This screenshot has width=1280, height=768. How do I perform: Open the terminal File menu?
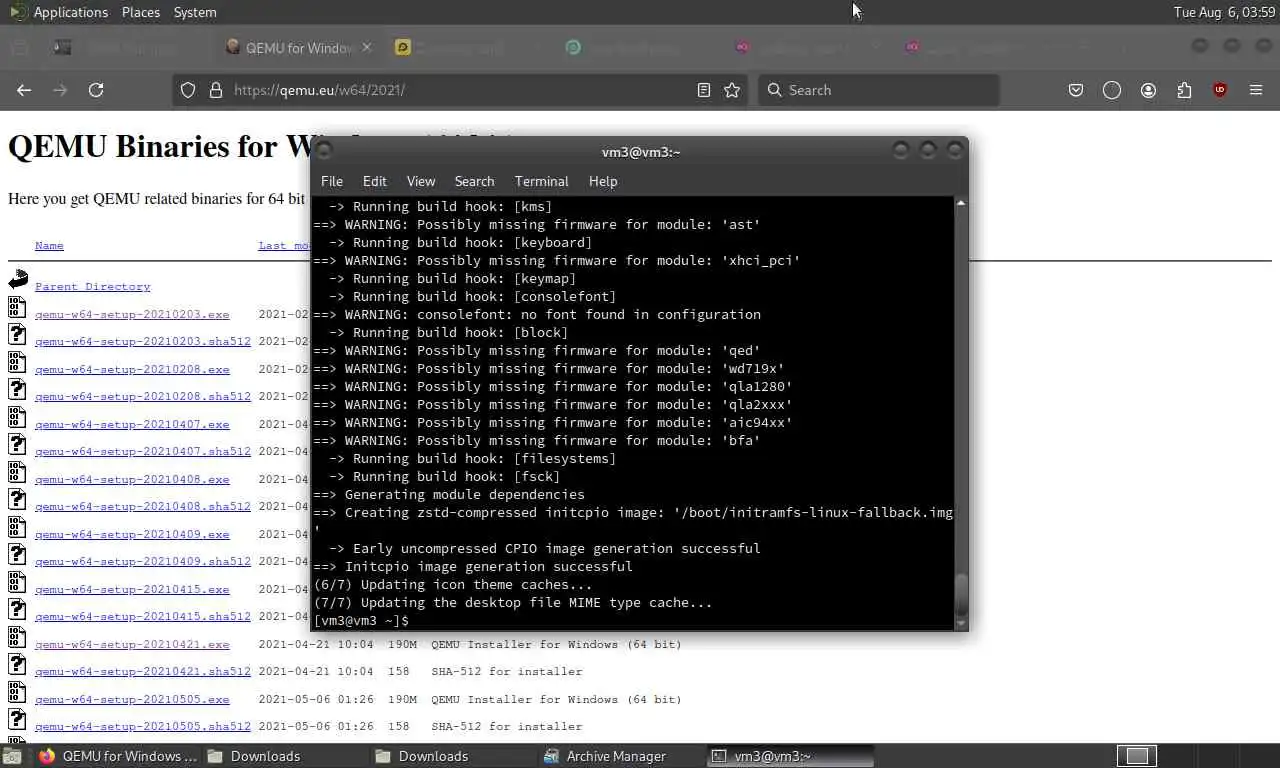(332, 181)
